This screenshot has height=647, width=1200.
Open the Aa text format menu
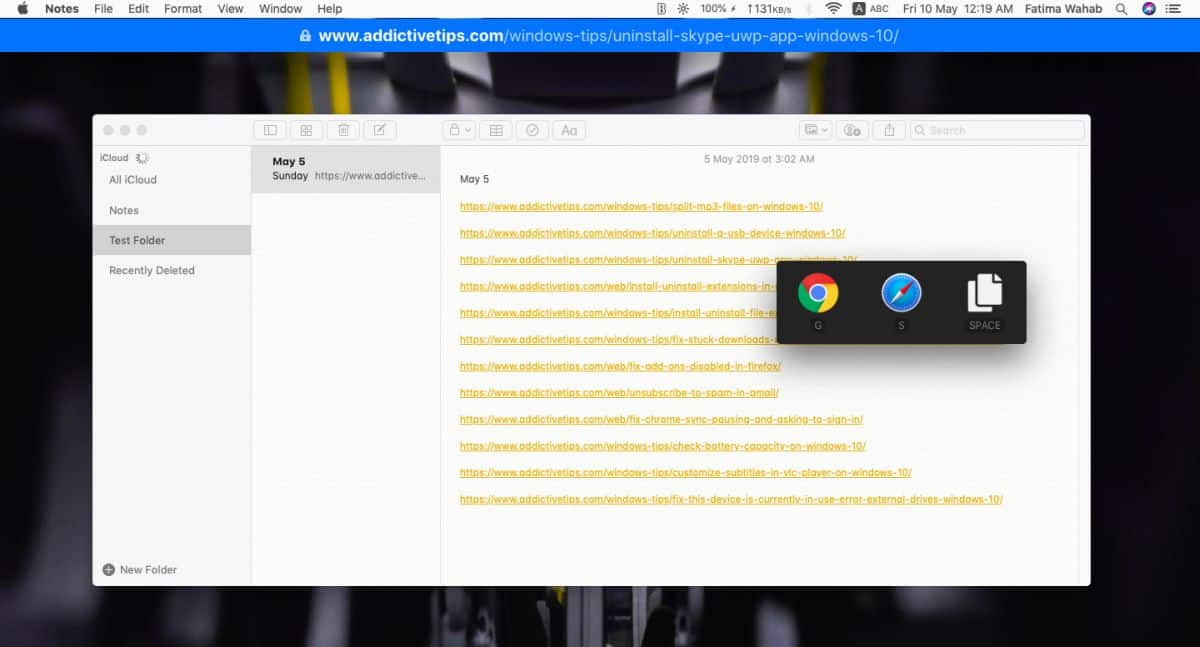[569, 130]
